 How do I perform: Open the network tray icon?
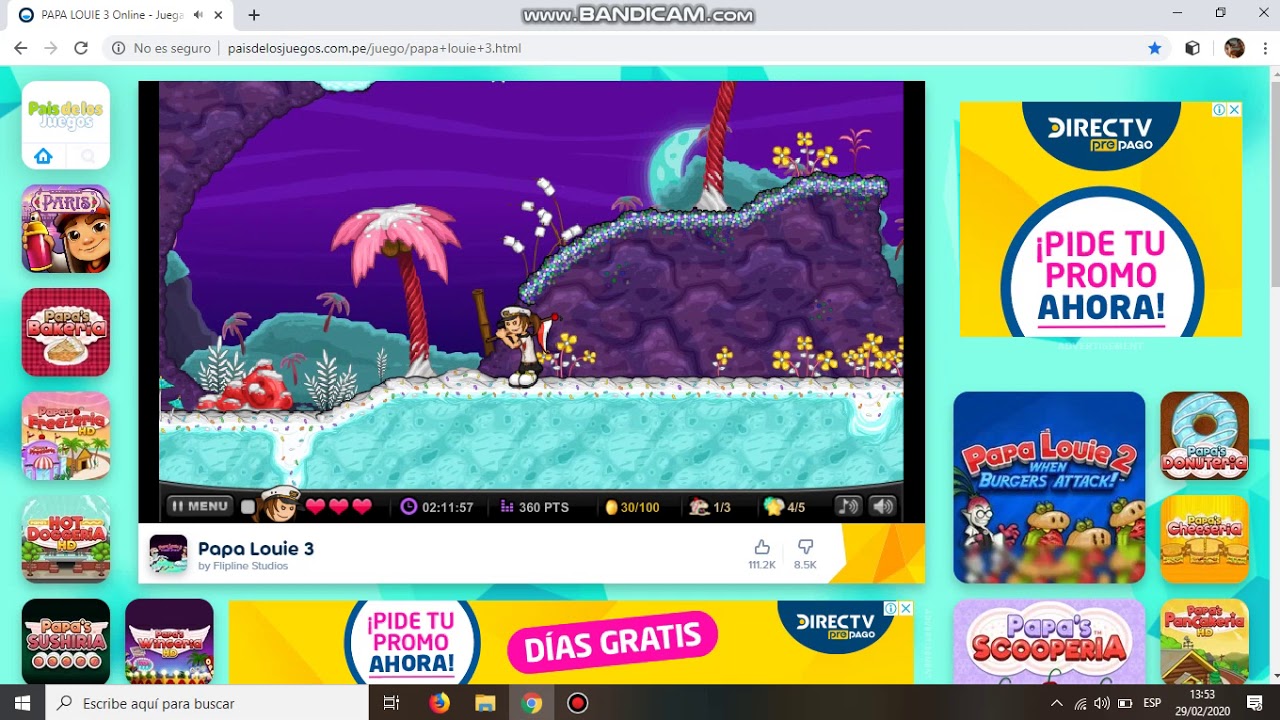tap(1080, 703)
